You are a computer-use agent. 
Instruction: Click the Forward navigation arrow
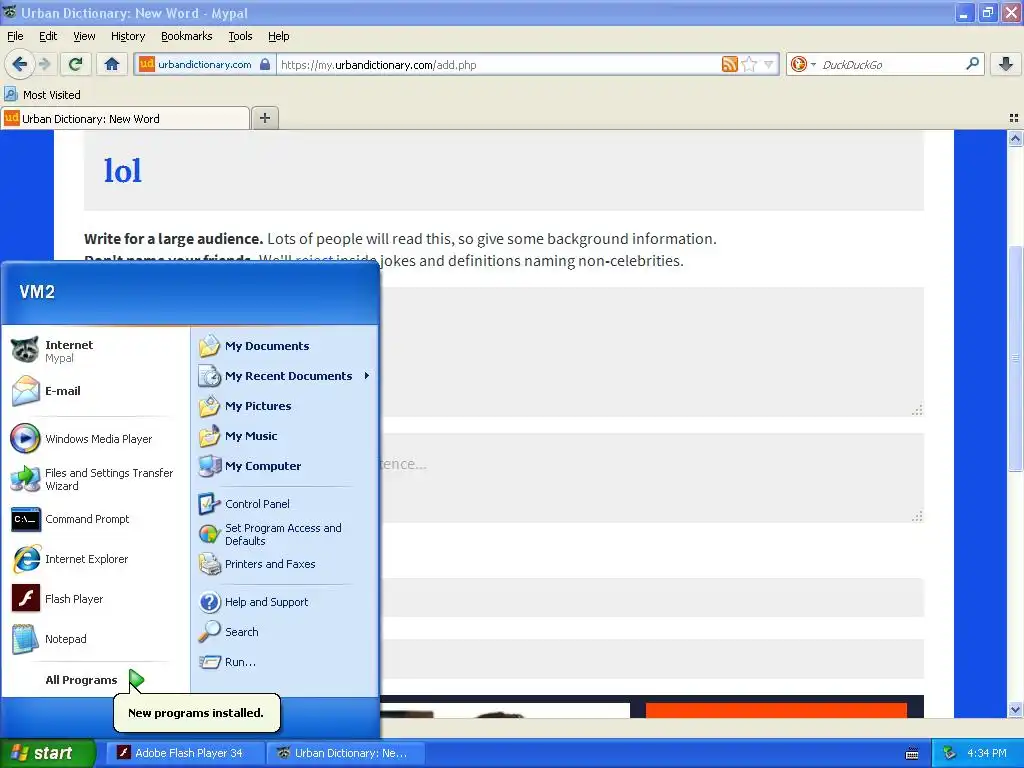click(44, 64)
